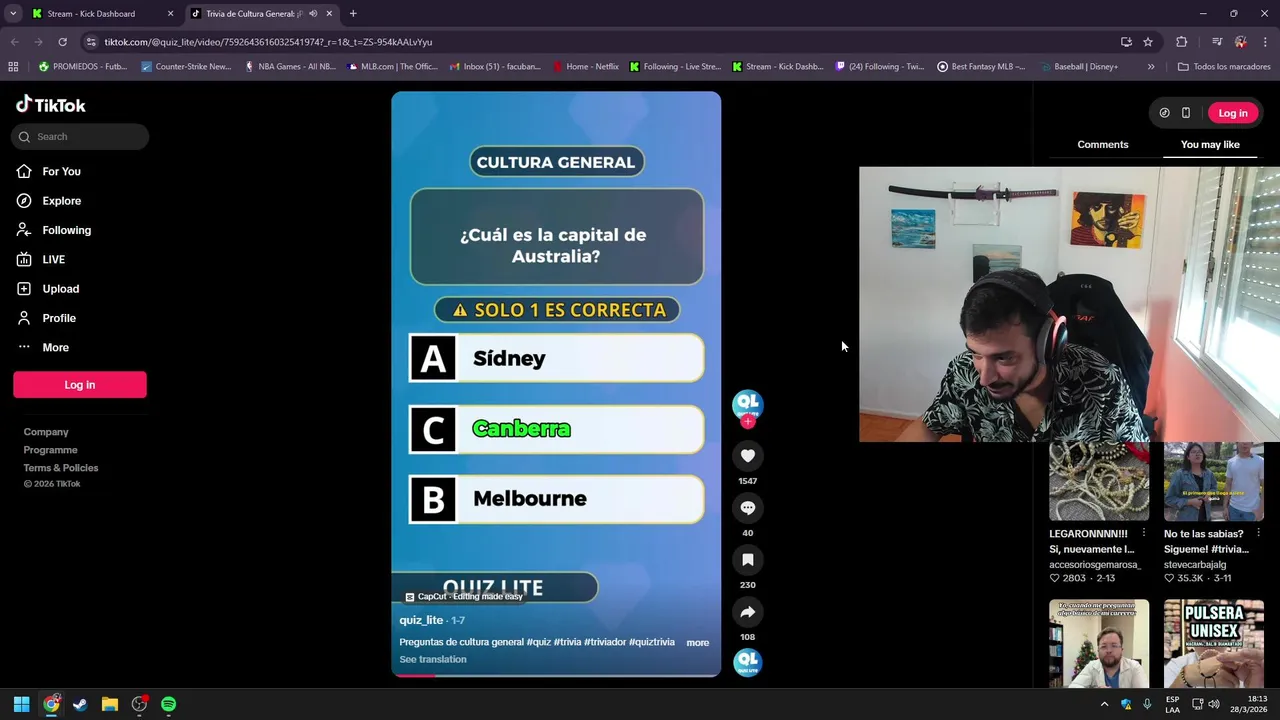Screen dimensions: 1280x720
Task: Open PROMIEDOS bookmark
Action: pos(83,67)
